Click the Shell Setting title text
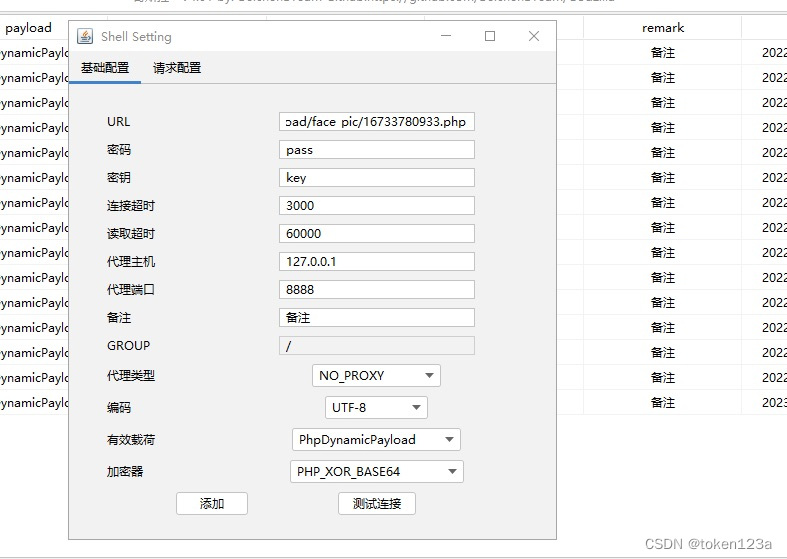 tap(136, 37)
